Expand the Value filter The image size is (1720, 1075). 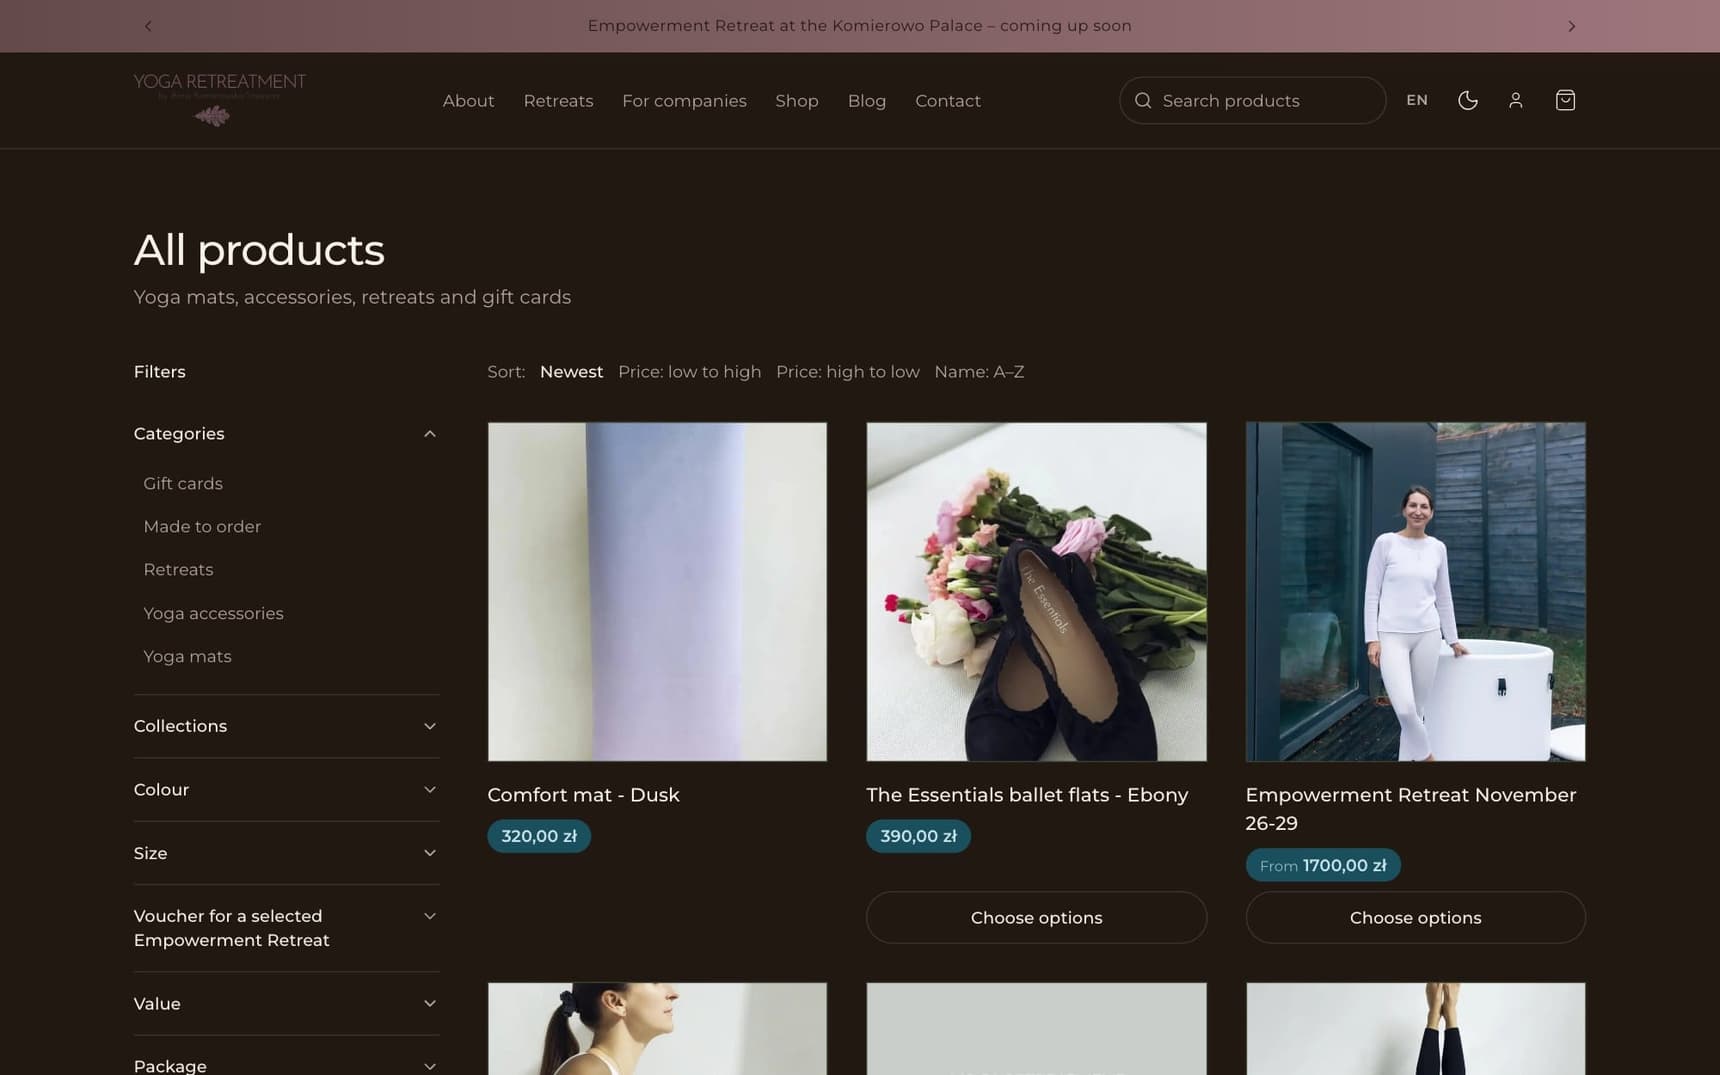click(x=286, y=1003)
